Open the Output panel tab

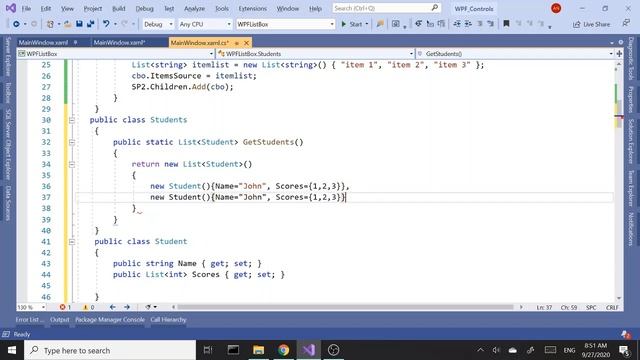60,320
